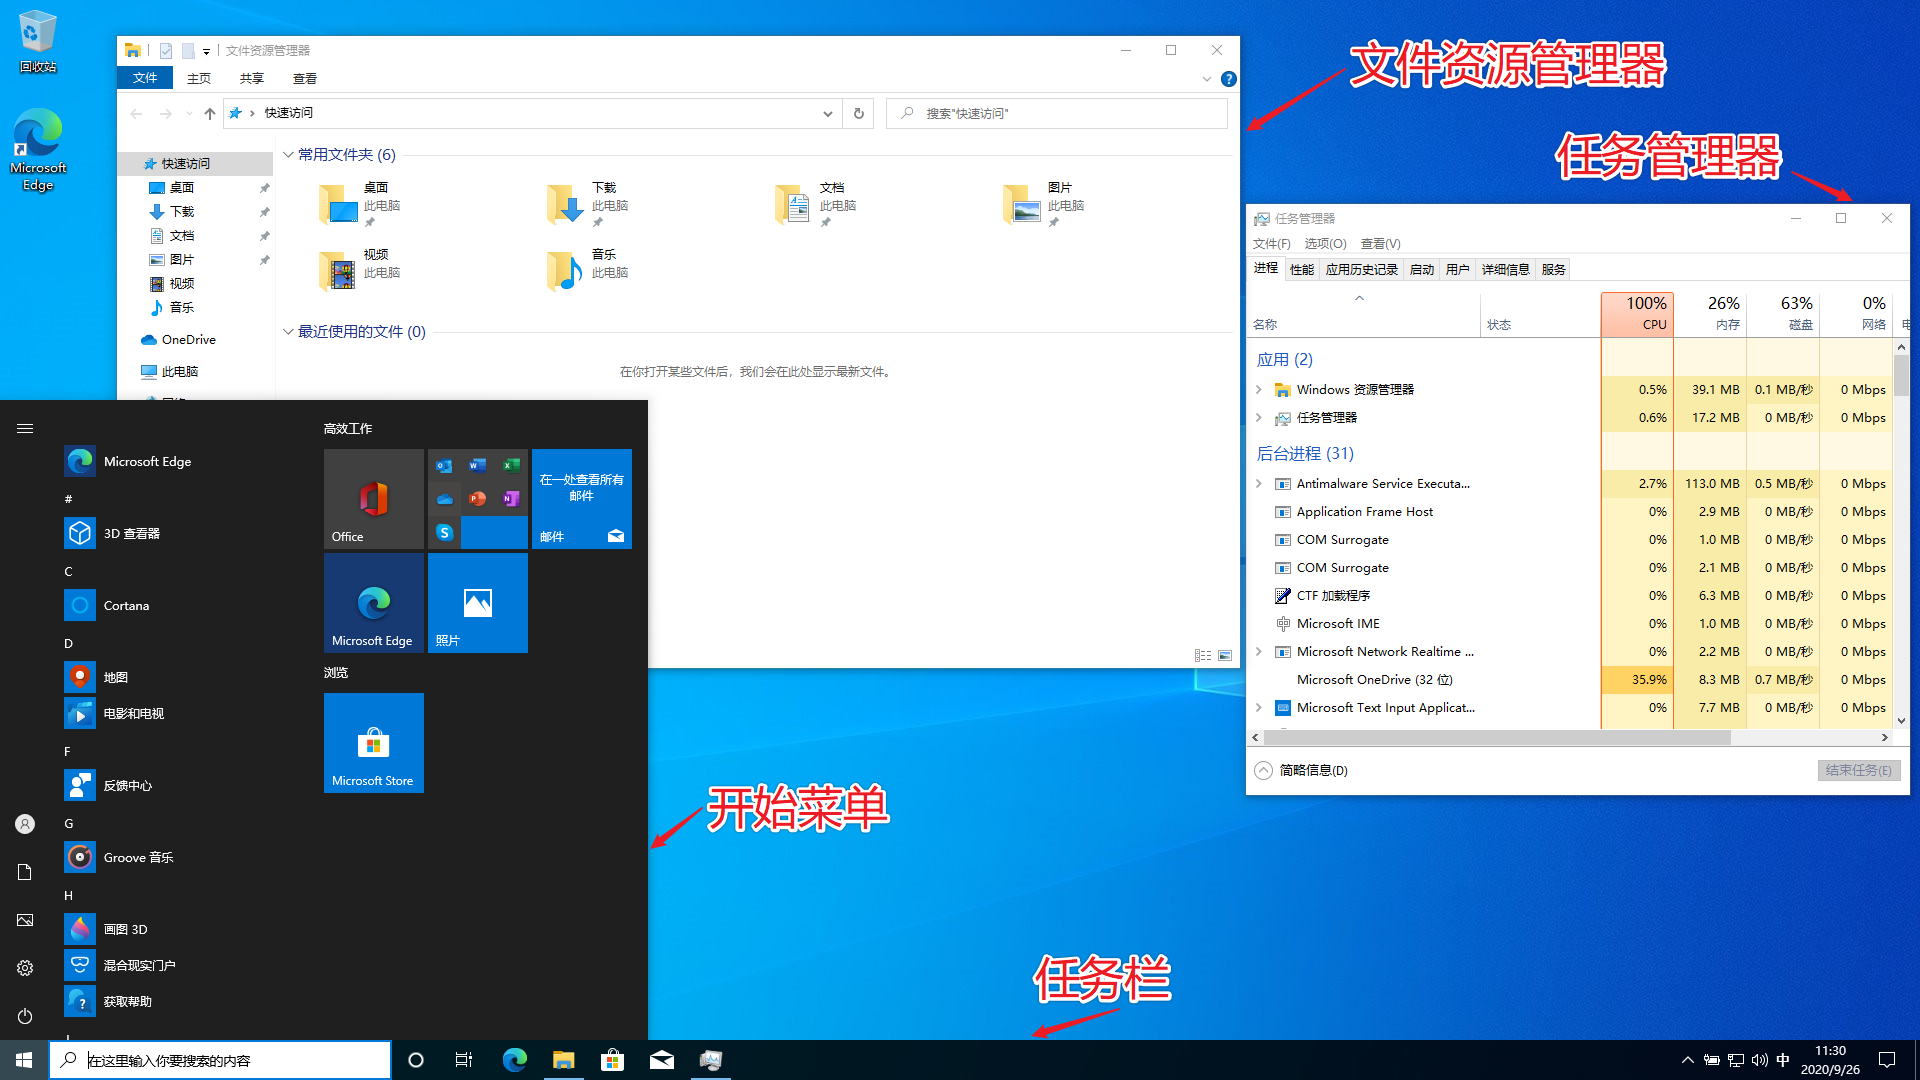Open the quick access toolbar dropdown
The width and height of the screenshot is (1920, 1080).
(x=207, y=51)
